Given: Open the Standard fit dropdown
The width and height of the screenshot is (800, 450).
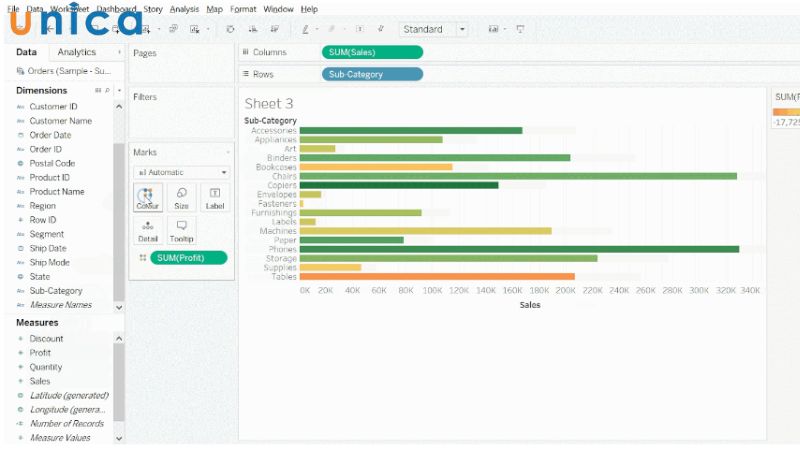Looking at the screenshot, I should point(434,30).
